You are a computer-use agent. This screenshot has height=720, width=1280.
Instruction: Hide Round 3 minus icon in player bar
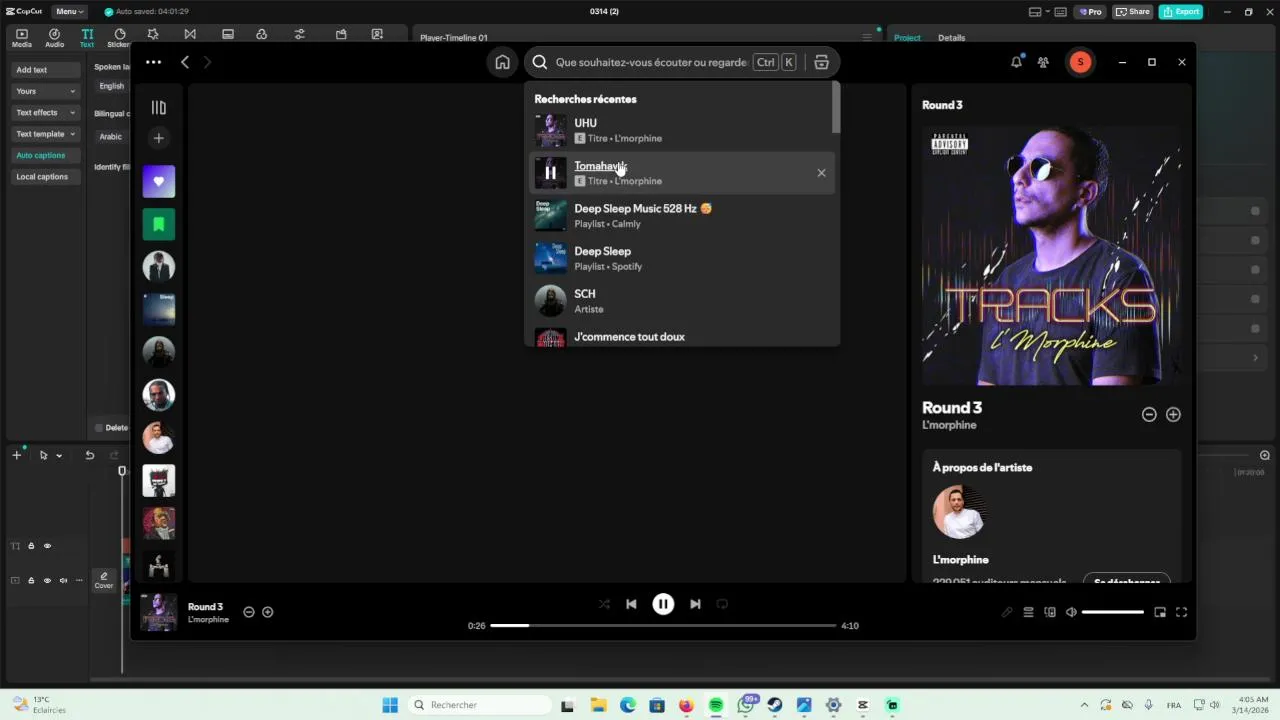[x=249, y=612]
